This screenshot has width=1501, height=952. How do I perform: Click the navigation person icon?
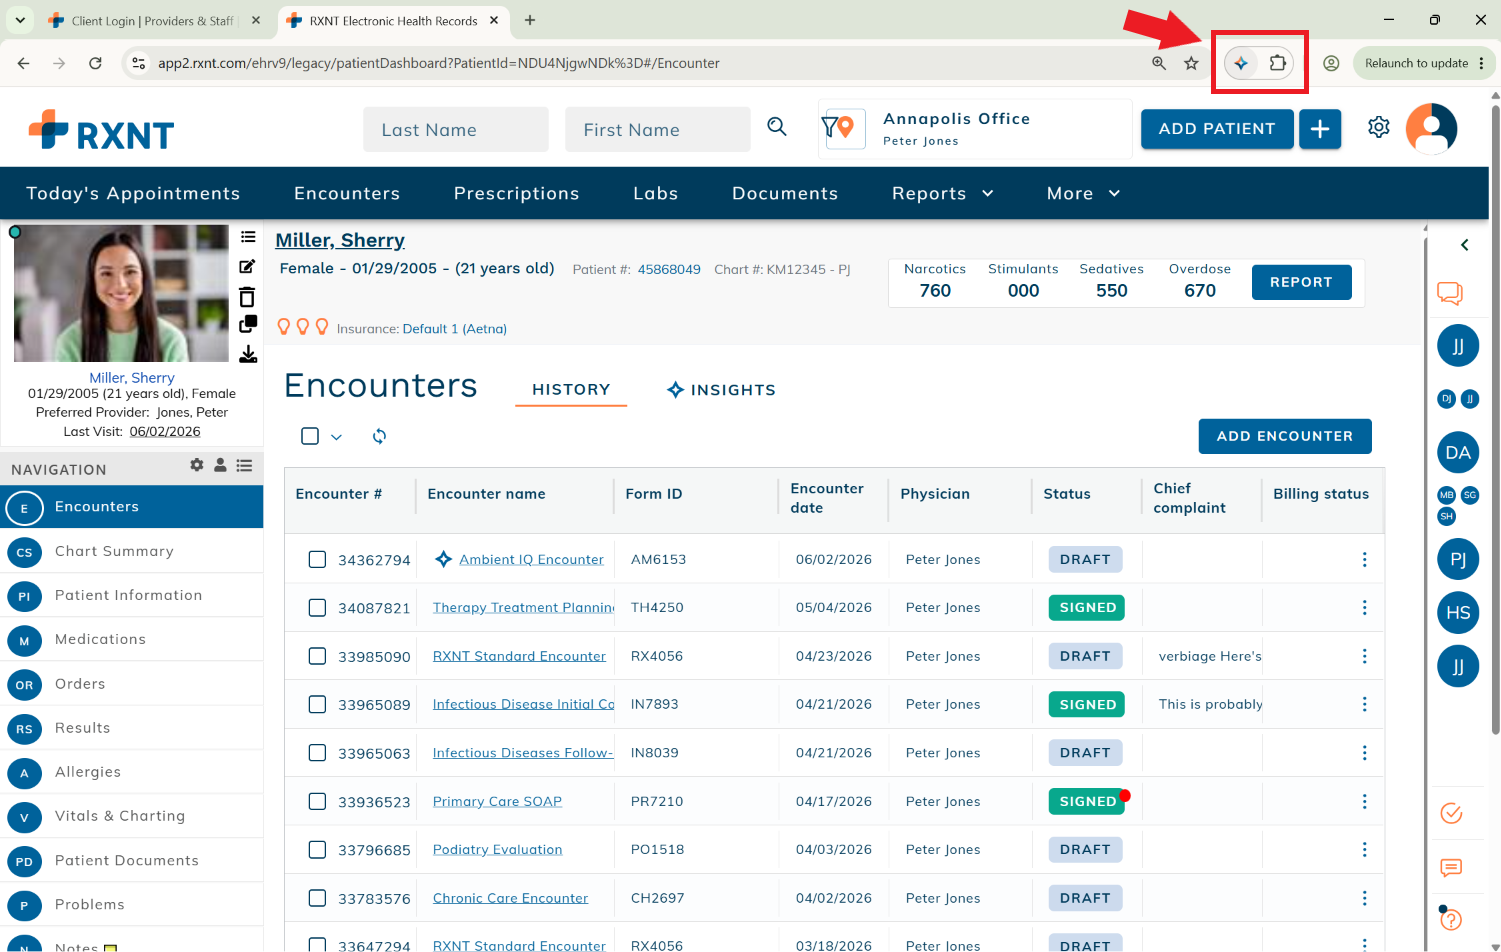pyautogui.click(x=220, y=465)
